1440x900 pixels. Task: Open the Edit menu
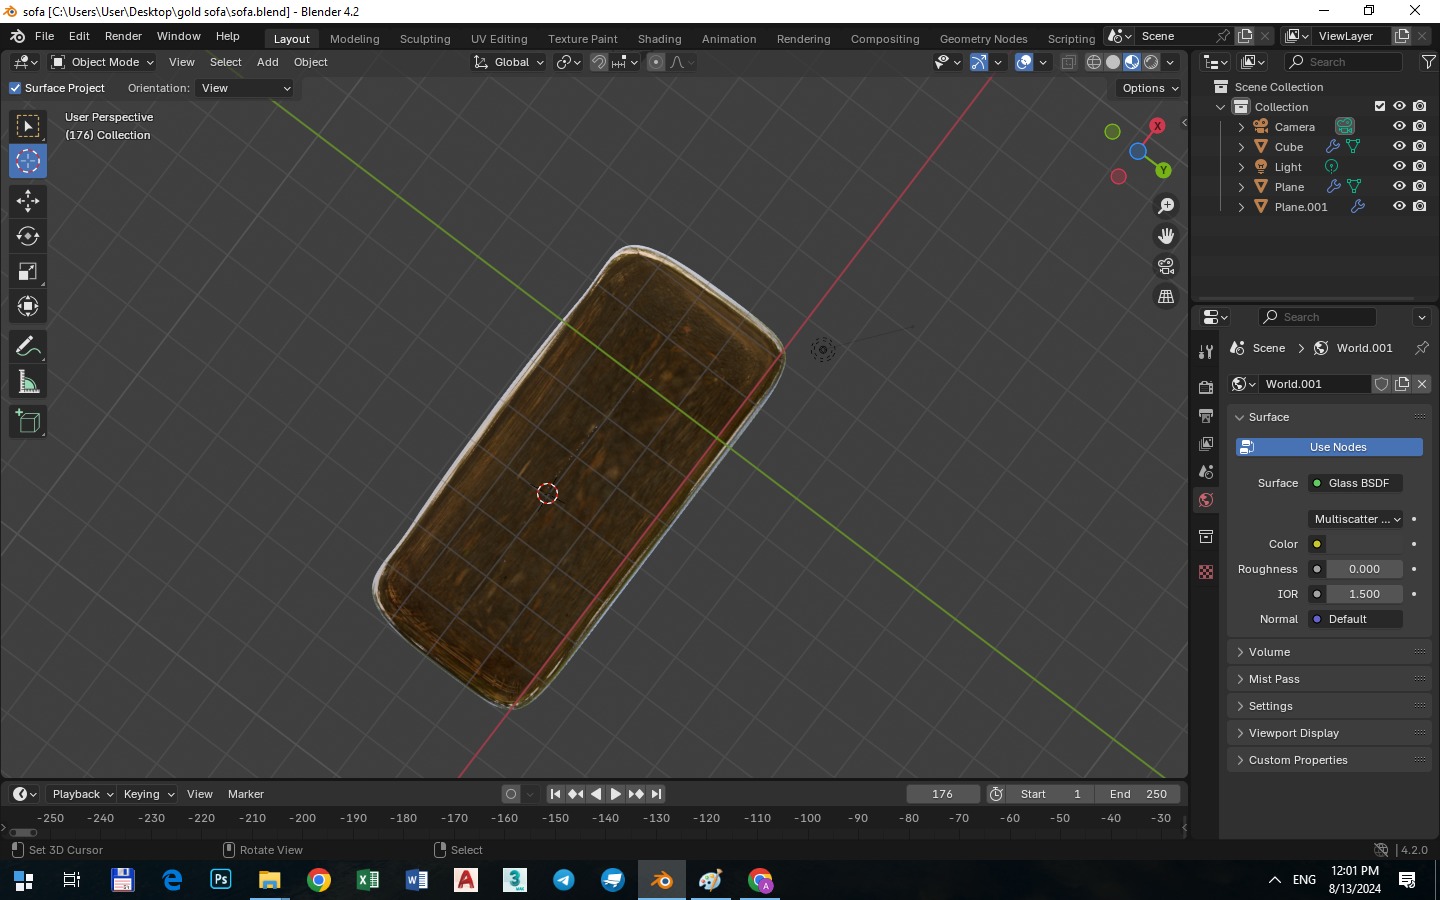click(79, 36)
